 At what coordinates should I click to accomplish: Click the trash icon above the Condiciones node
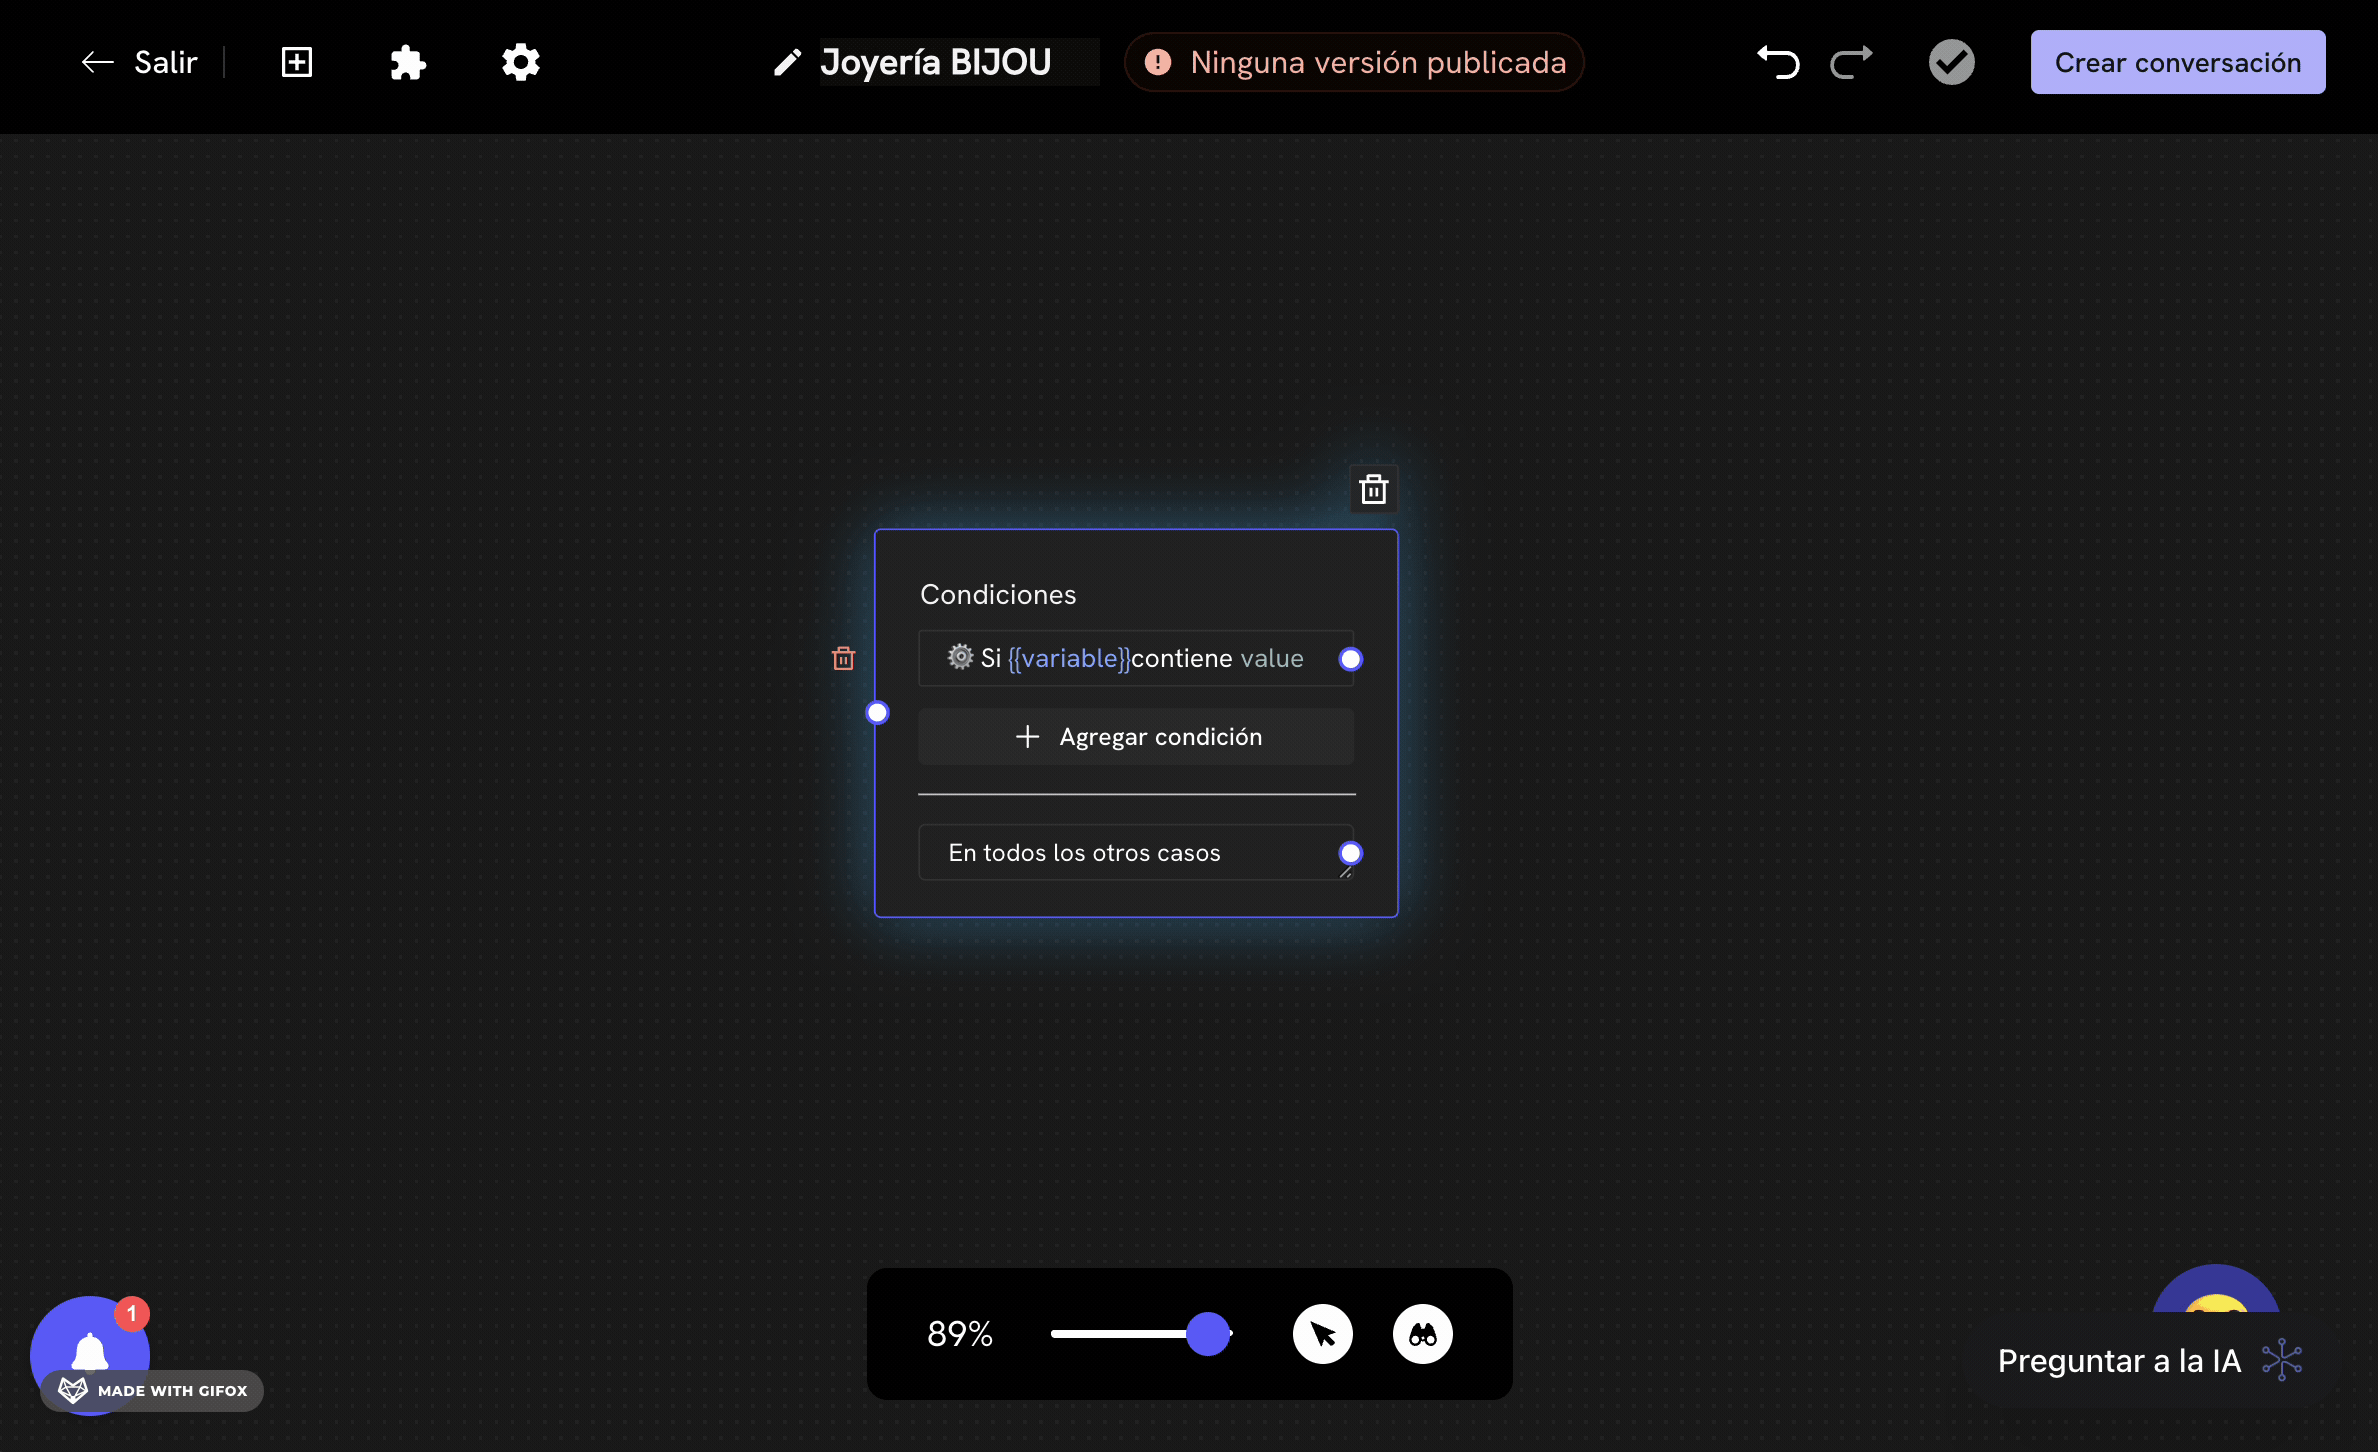1374,489
